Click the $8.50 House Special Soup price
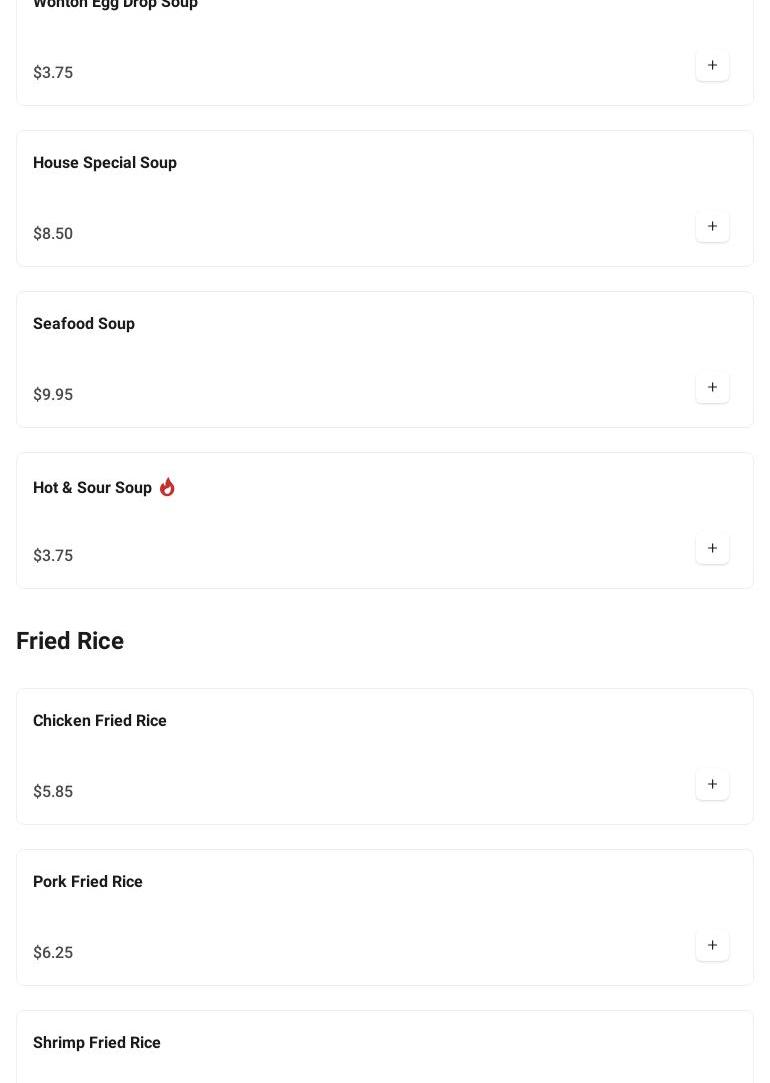Image resolution: width=770 pixels, height=1083 pixels. (53, 234)
